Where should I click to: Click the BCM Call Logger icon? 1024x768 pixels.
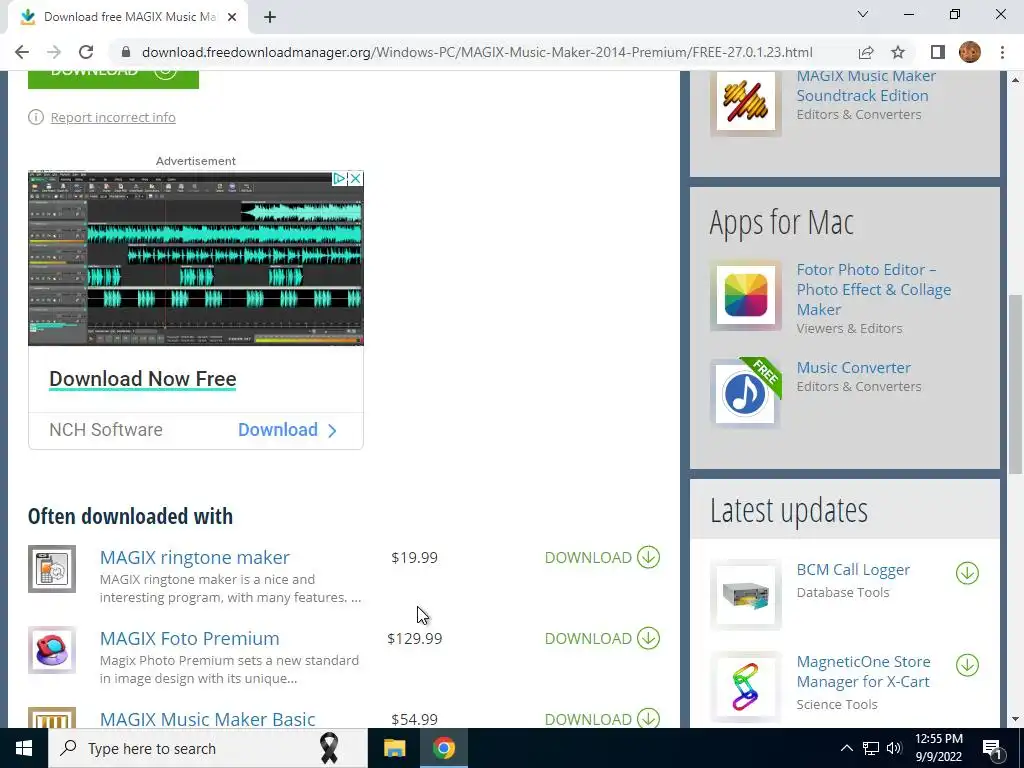[746, 594]
